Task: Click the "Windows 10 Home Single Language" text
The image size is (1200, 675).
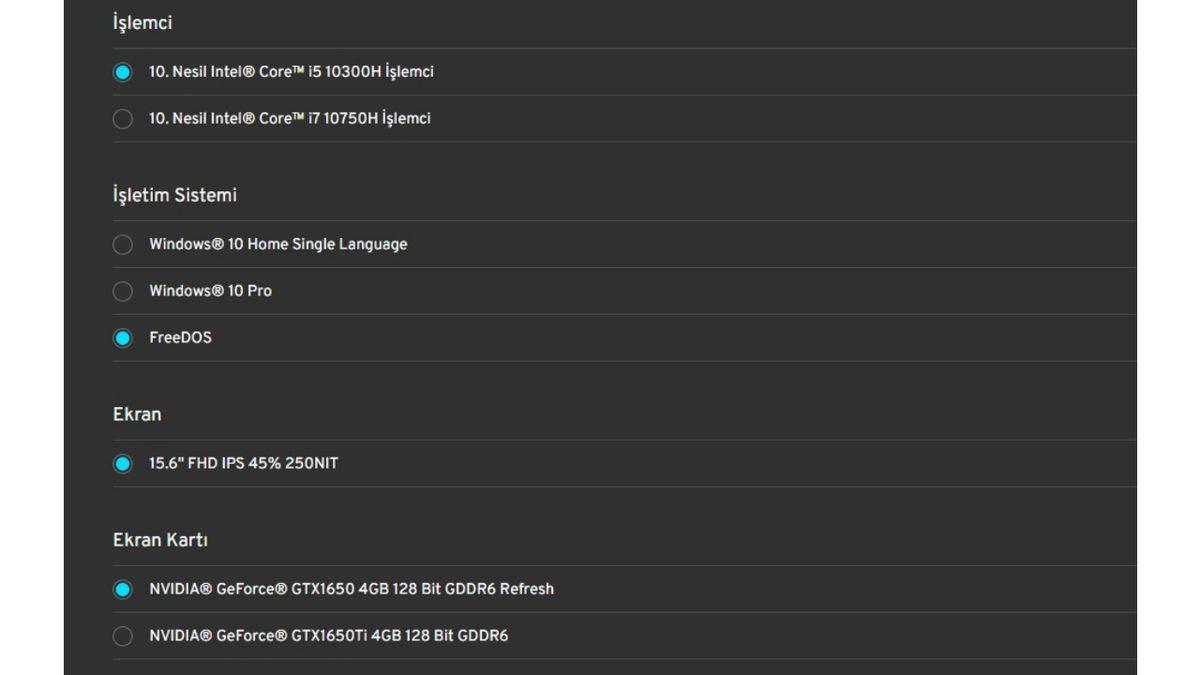Action: pos(278,245)
